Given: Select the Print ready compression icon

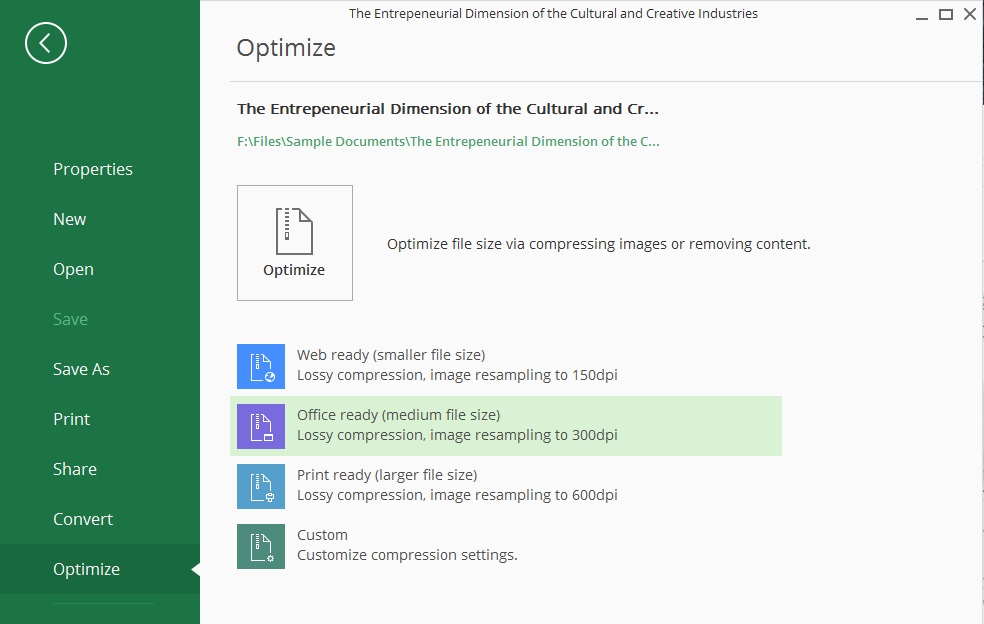Looking at the screenshot, I should (x=260, y=486).
